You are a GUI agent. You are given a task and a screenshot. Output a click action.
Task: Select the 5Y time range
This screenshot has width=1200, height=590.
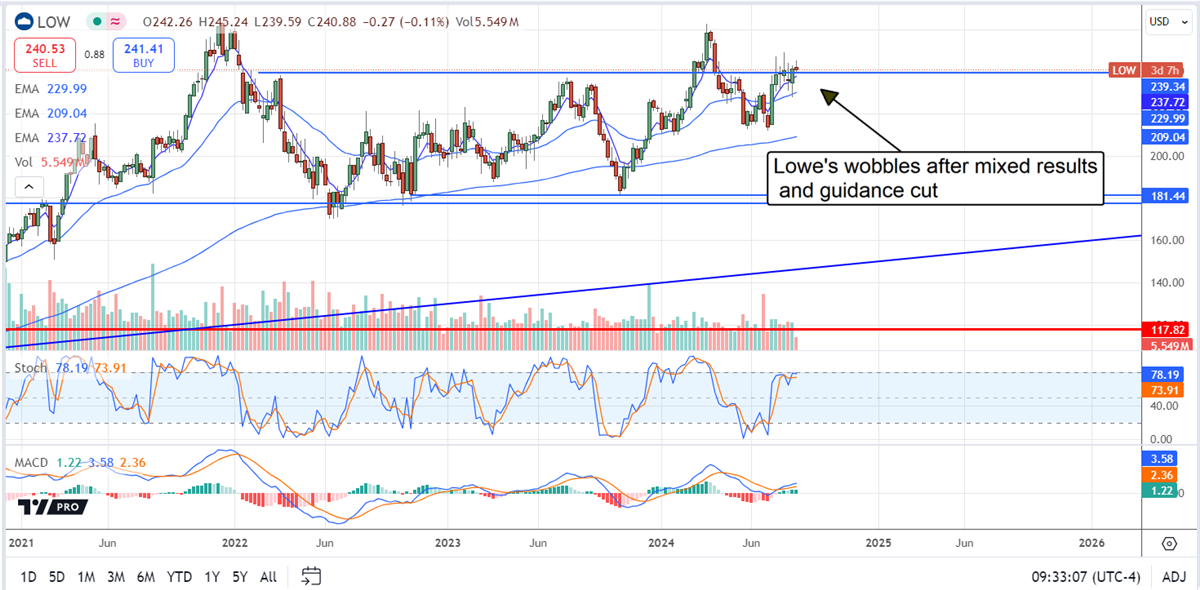point(240,576)
